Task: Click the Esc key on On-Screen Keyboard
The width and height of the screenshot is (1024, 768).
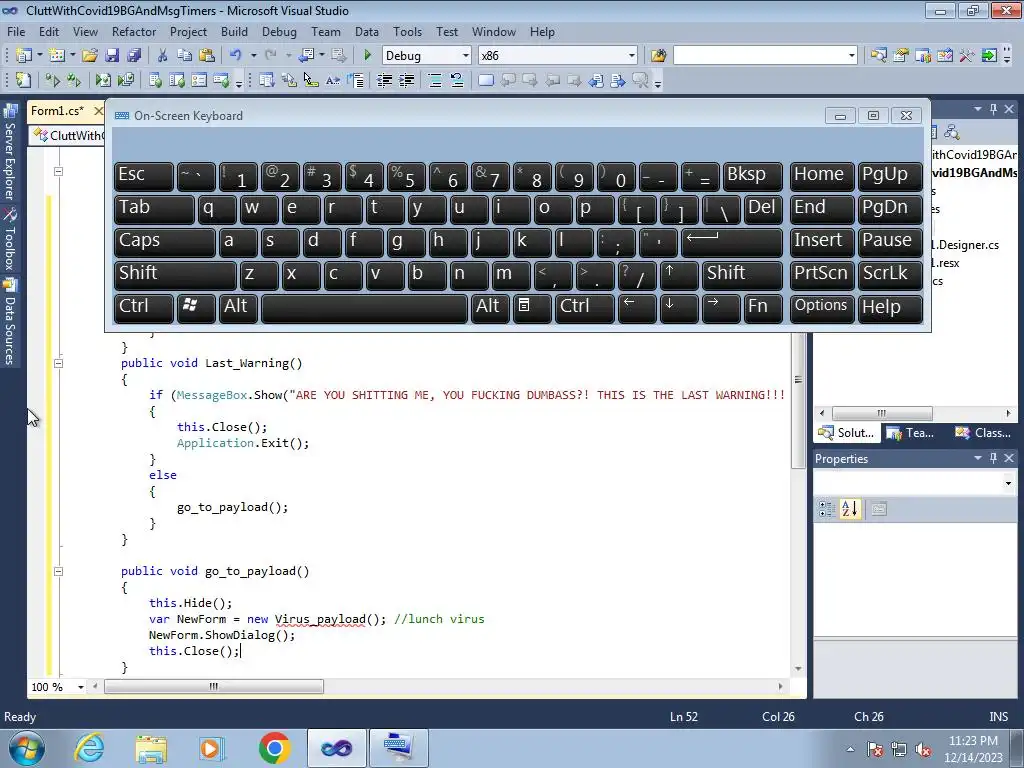Action: tap(144, 175)
